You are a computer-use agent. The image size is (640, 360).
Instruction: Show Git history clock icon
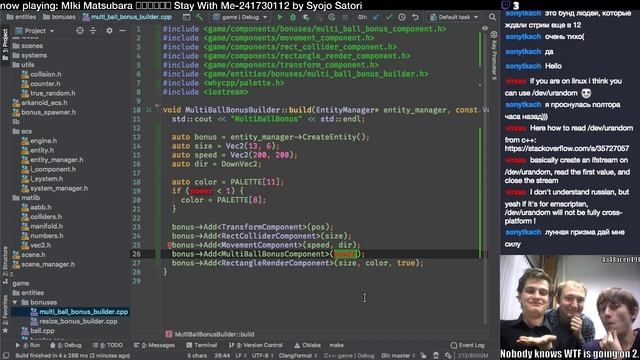(x=402, y=17)
